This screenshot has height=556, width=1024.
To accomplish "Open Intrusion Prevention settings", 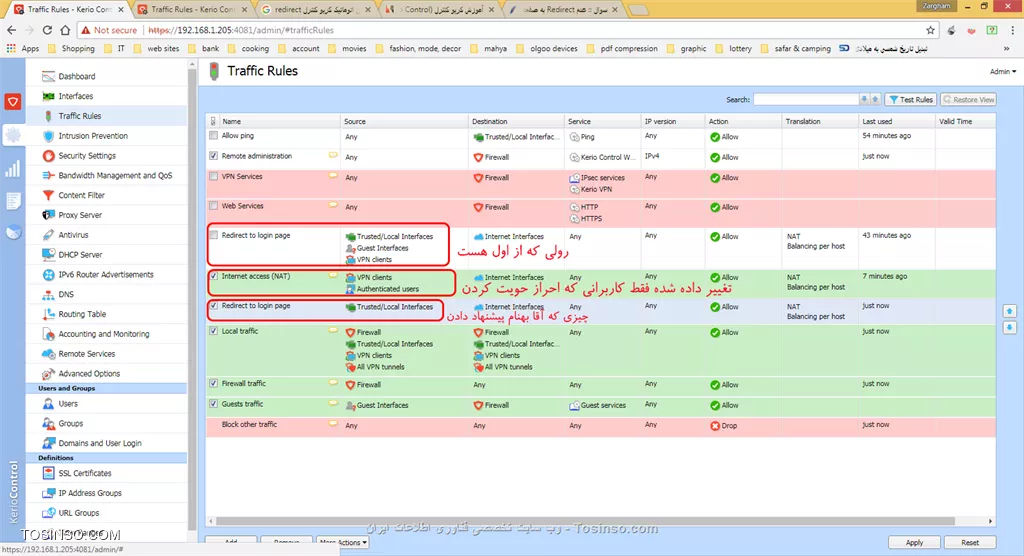I will click(93, 136).
